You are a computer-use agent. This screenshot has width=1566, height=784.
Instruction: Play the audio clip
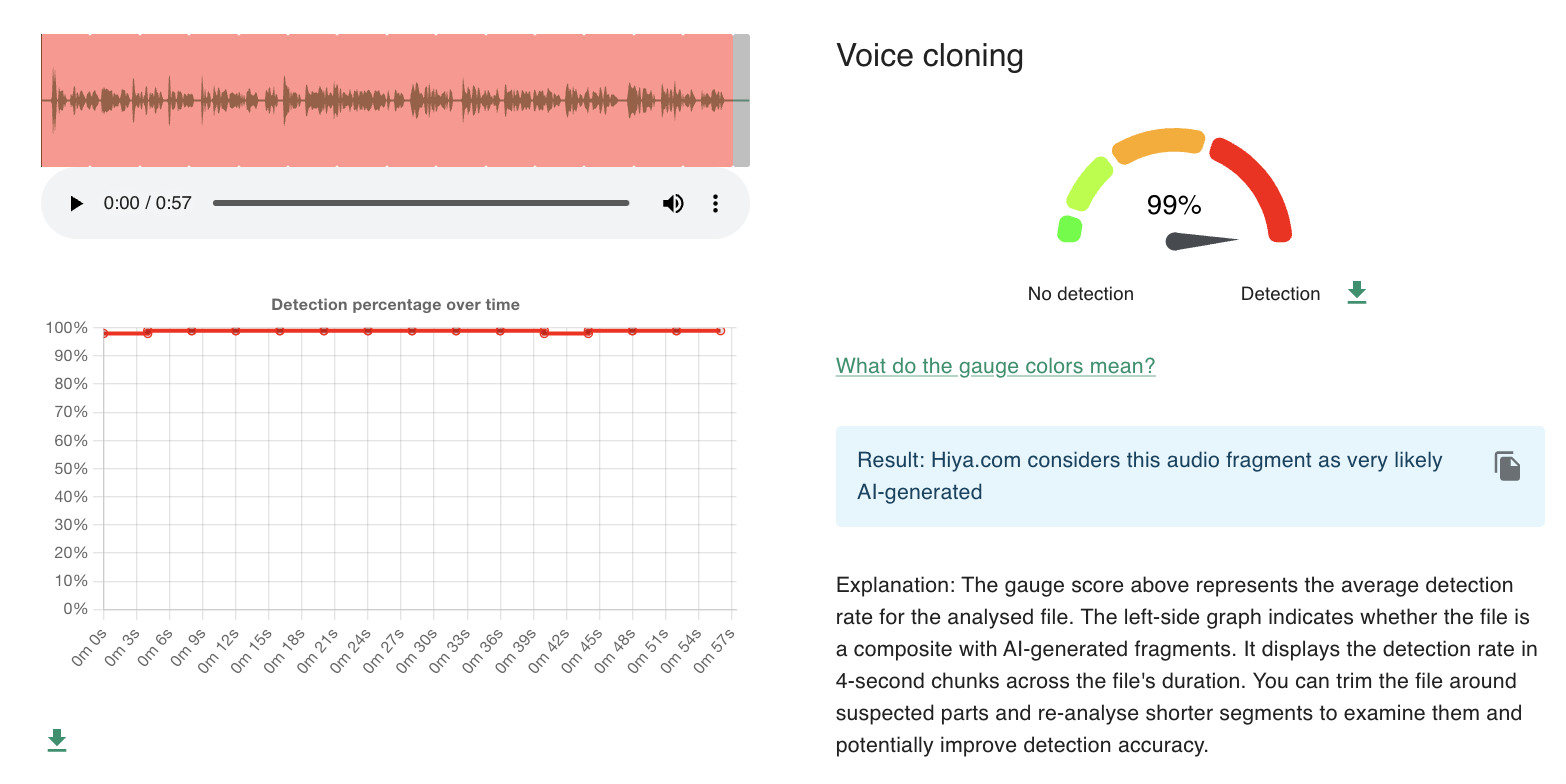76,204
